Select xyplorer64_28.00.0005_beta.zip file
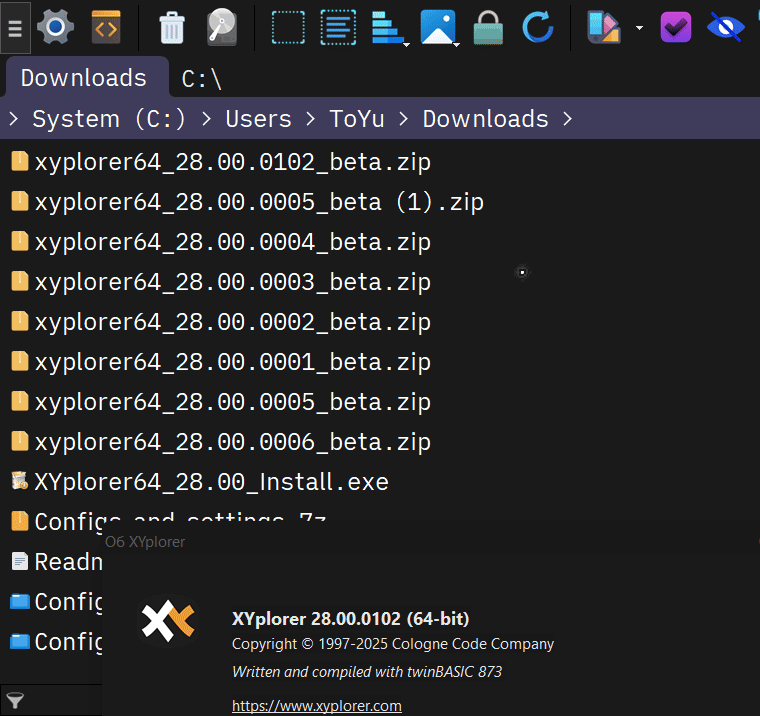Viewport: 760px width, 716px height. (233, 402)
